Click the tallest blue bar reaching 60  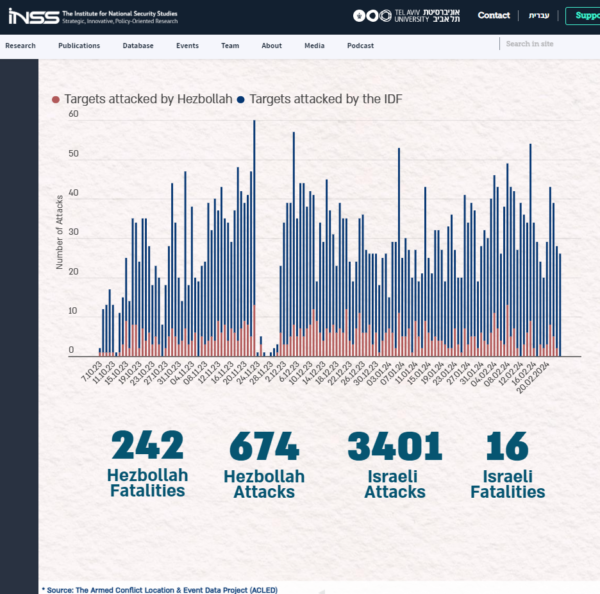[254, 212]
